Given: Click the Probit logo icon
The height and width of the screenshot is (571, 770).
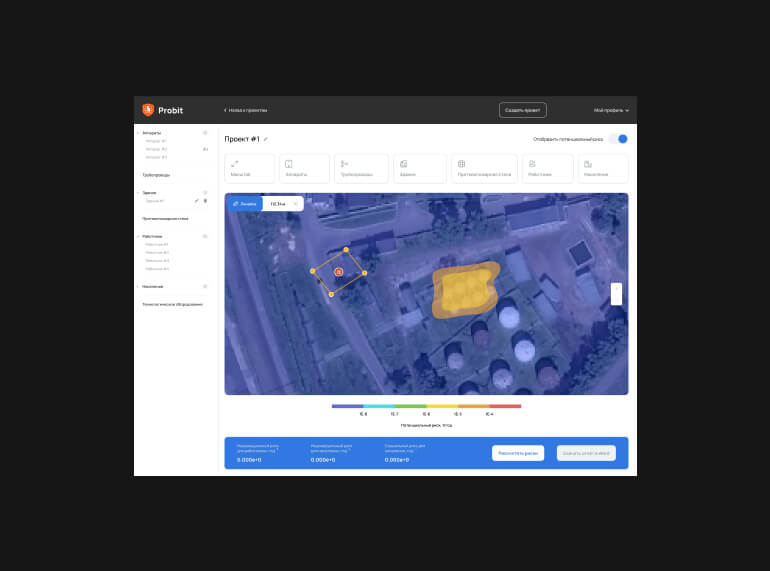Looking at the screenshot, I should pos(148,110).
